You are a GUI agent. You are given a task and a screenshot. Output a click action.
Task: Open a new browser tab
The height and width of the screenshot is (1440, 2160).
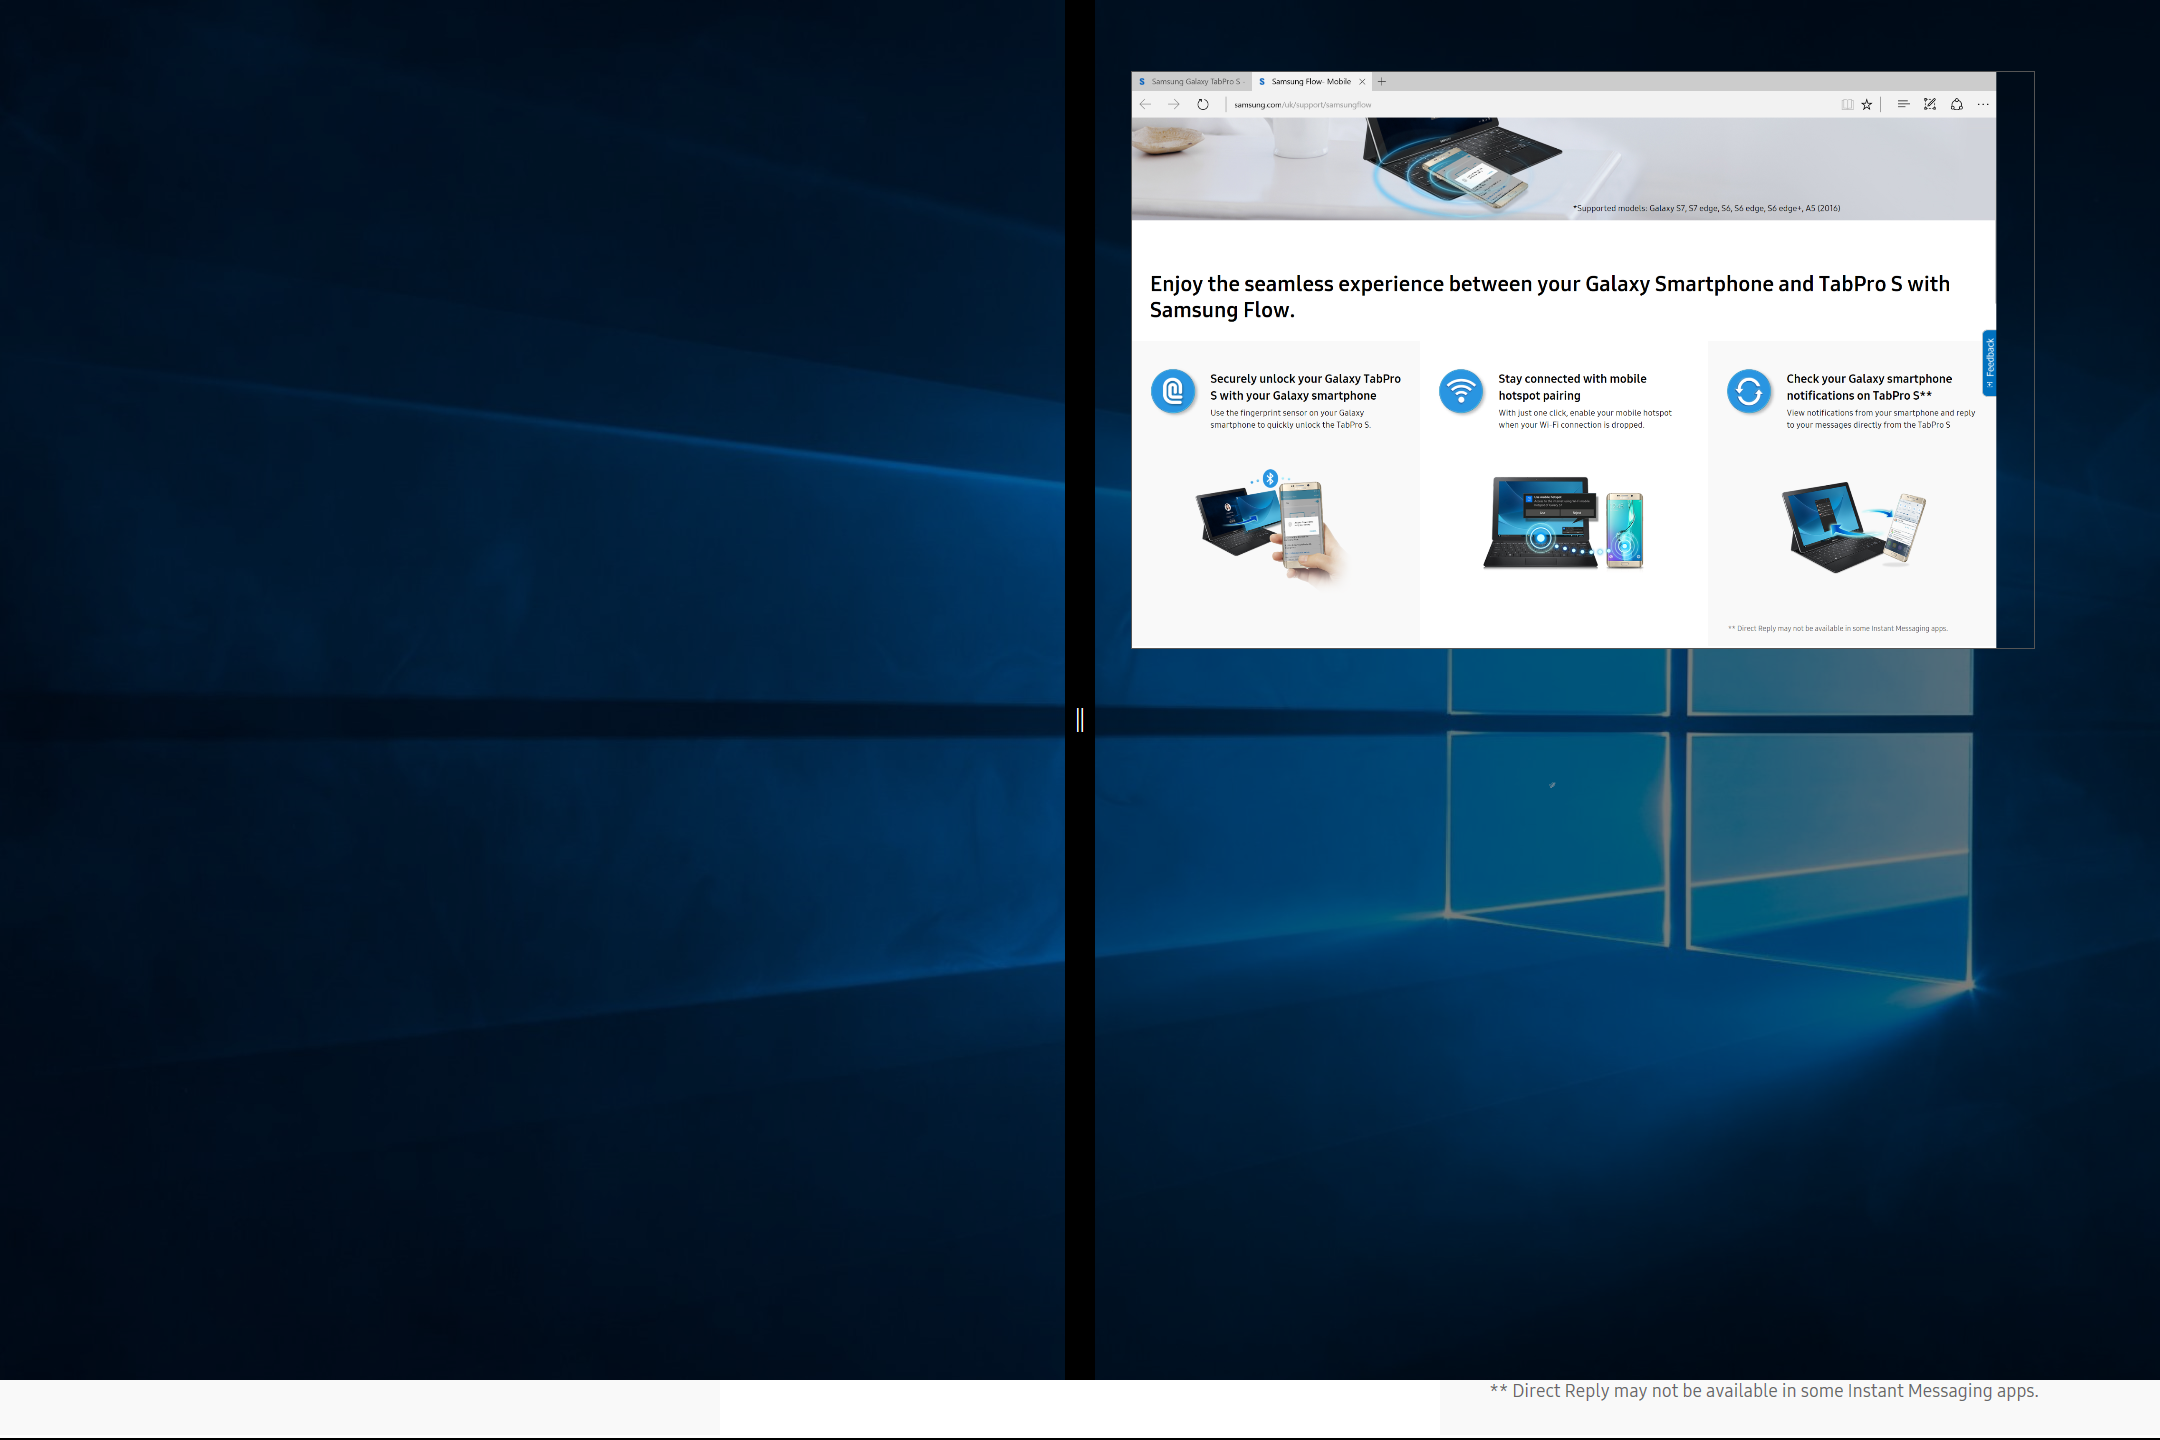(1381, 81)
